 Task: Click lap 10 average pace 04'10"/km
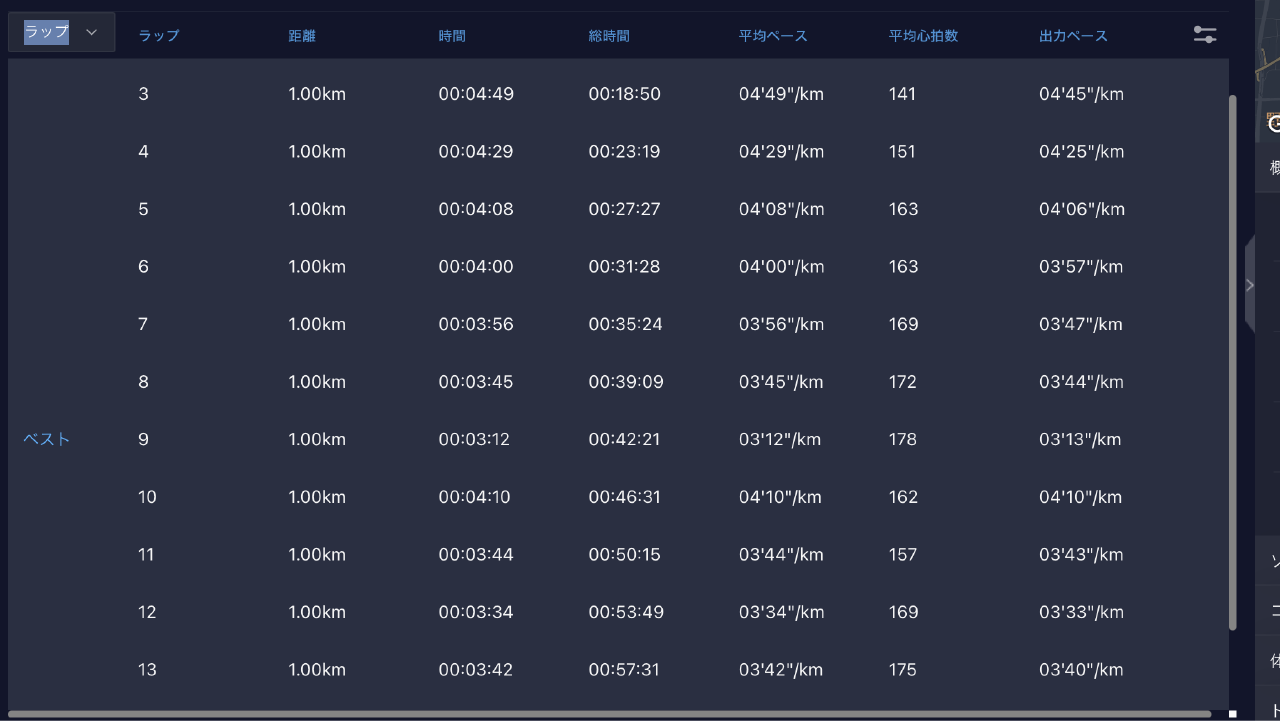(780, 497)
